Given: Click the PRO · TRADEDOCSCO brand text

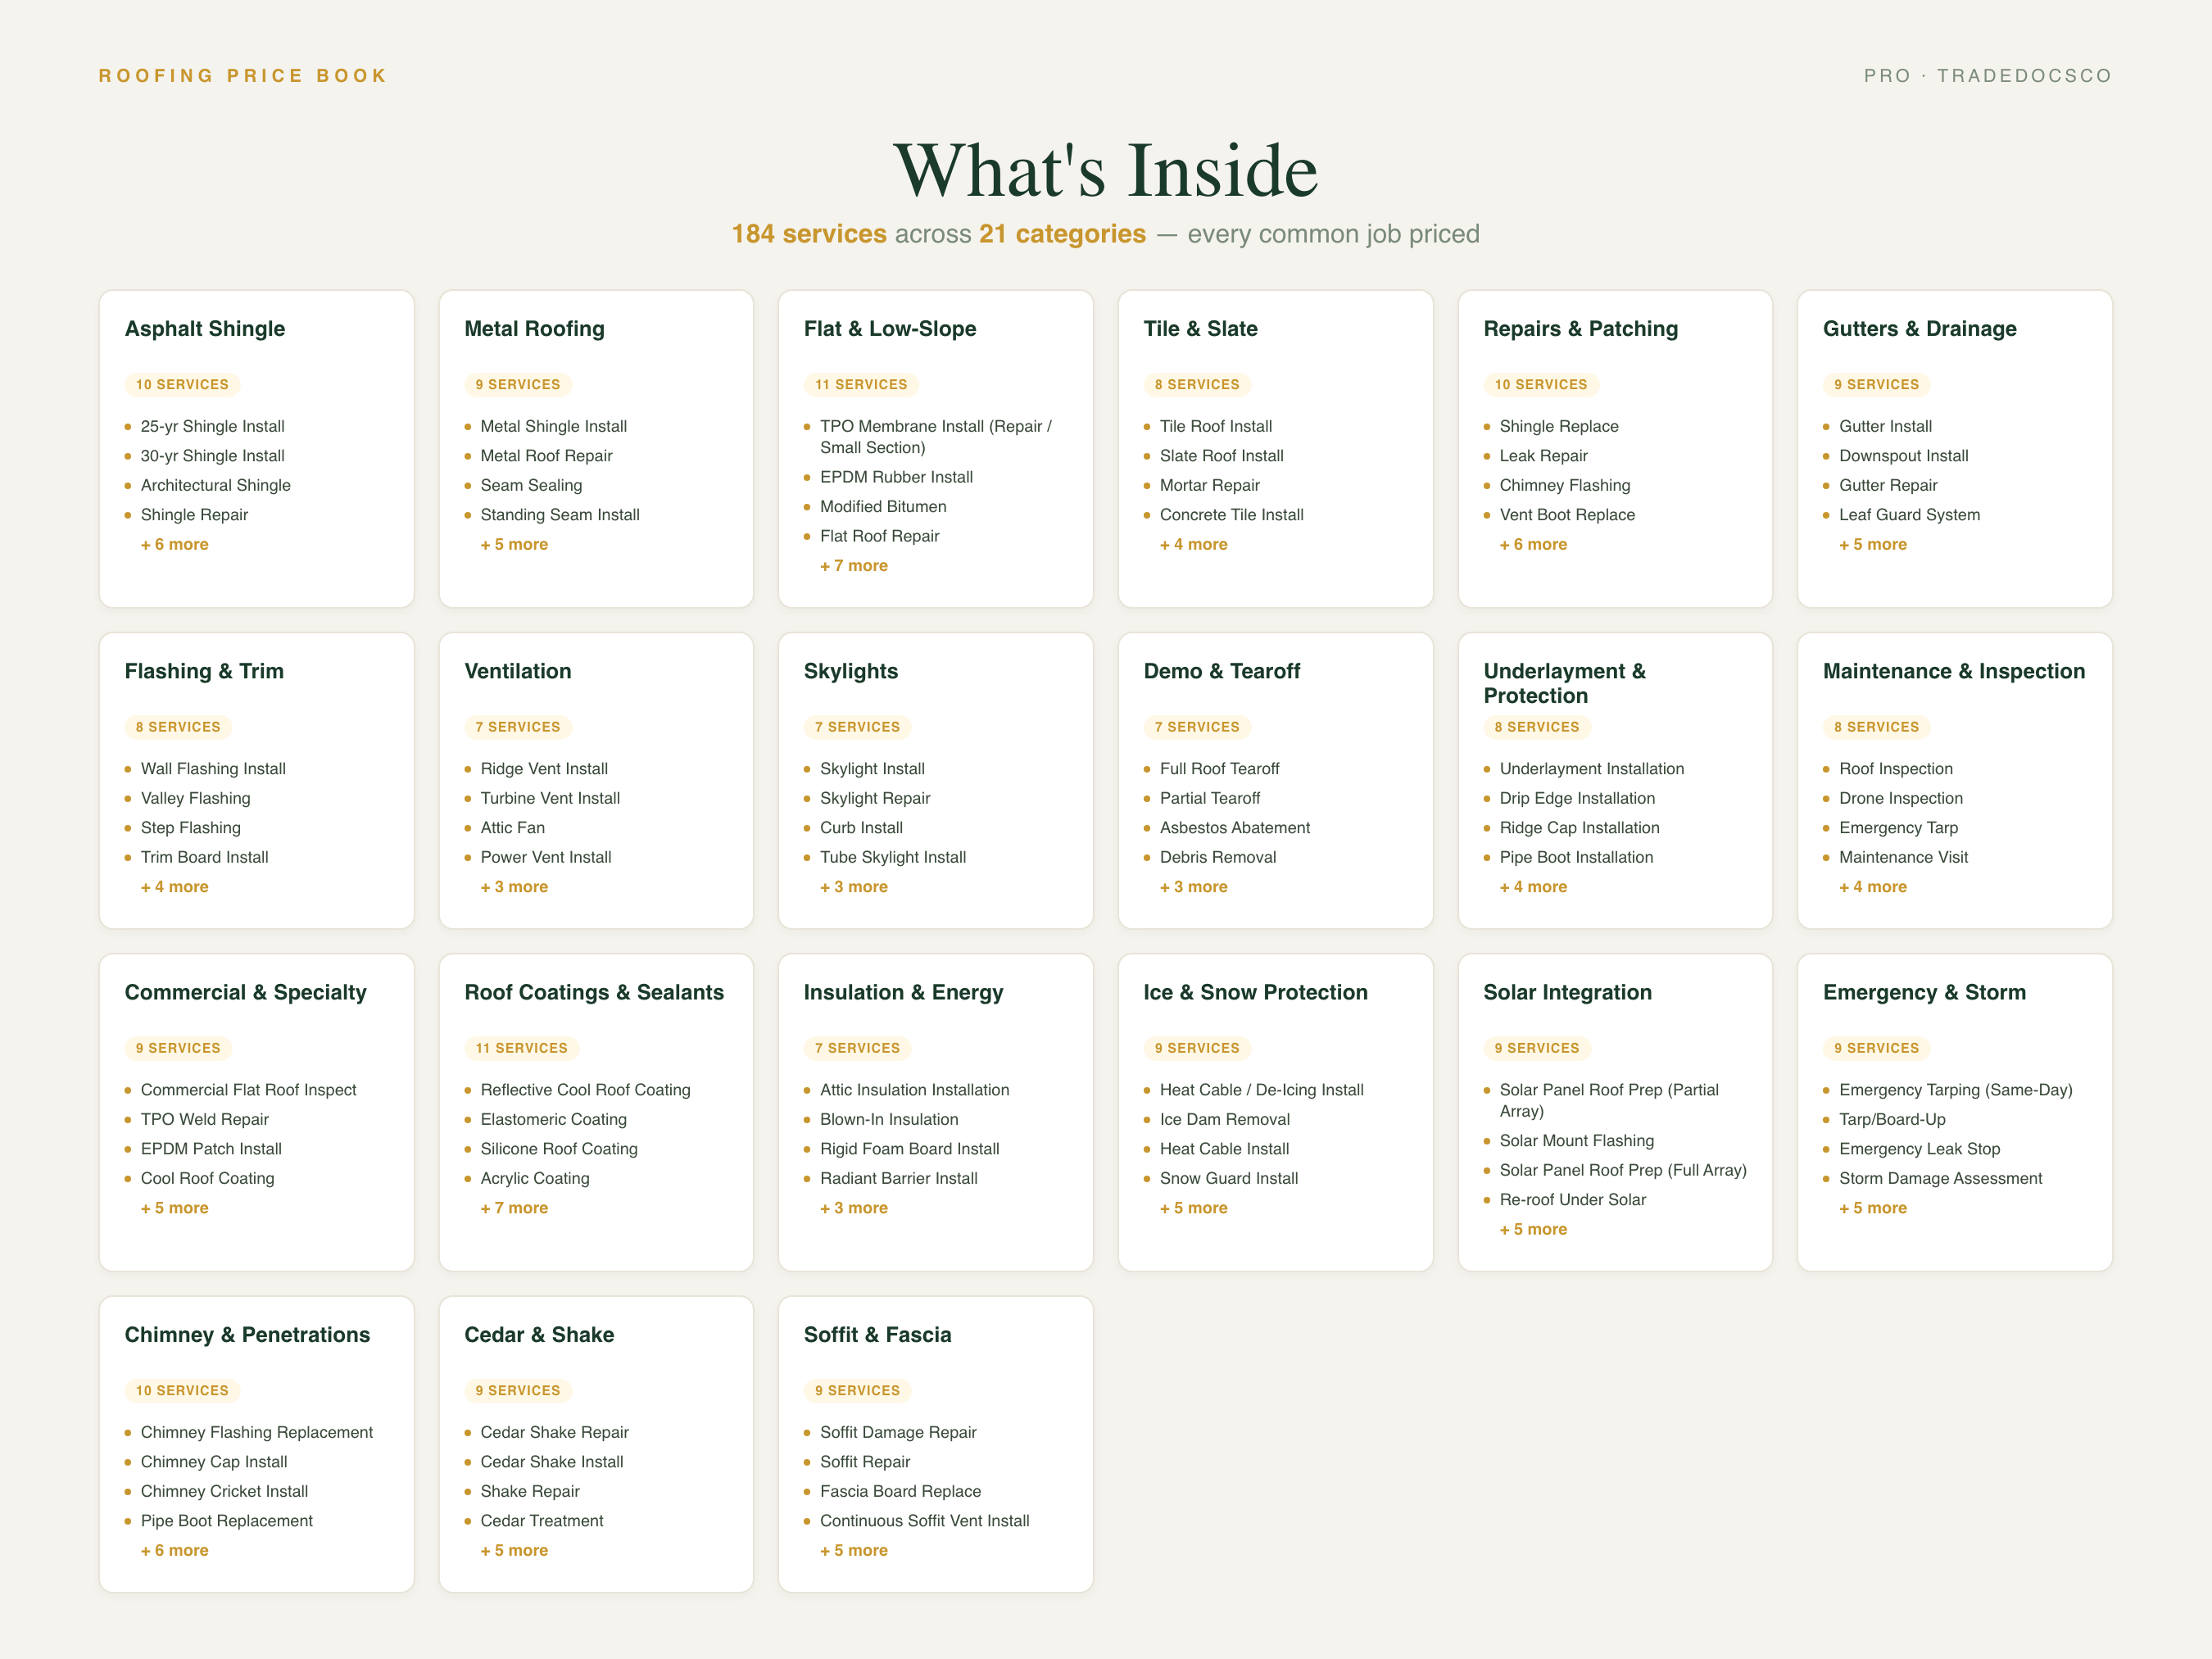Looking at the screenshot, I should 1987,76.
